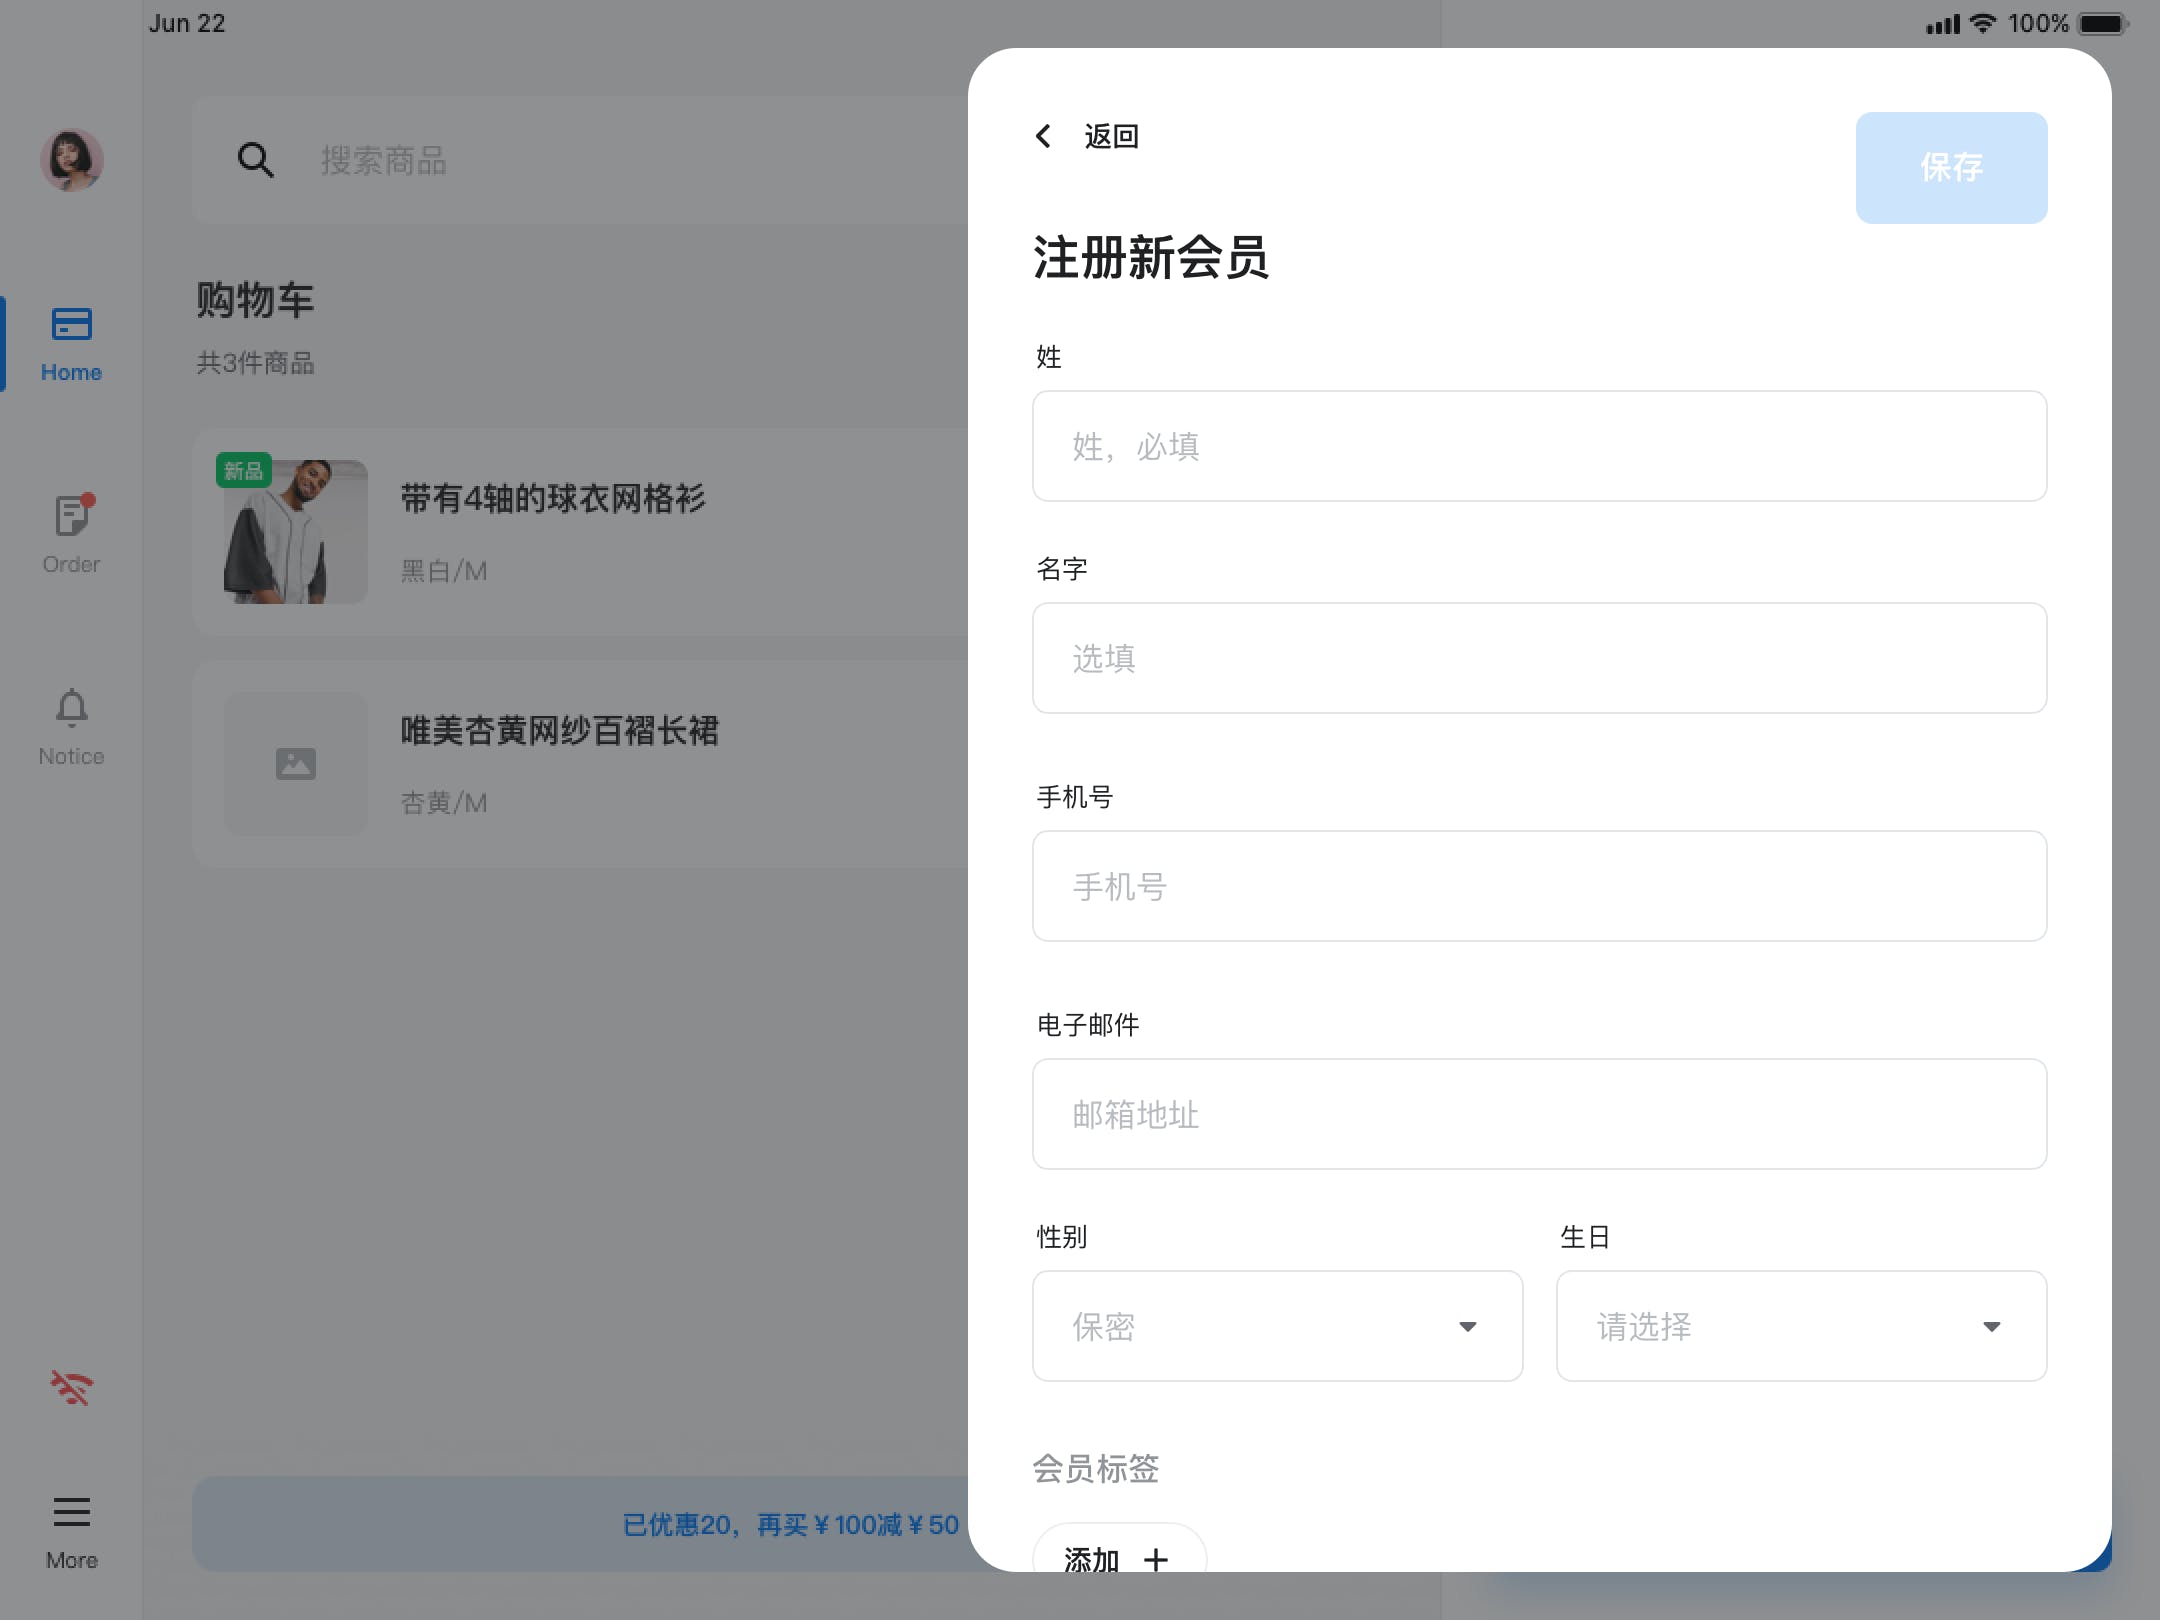Click the birthday dropdown arrow
The width and height of the screenshot is (2160, 1620).
pyautogui.click(x=1991, y=1327)
